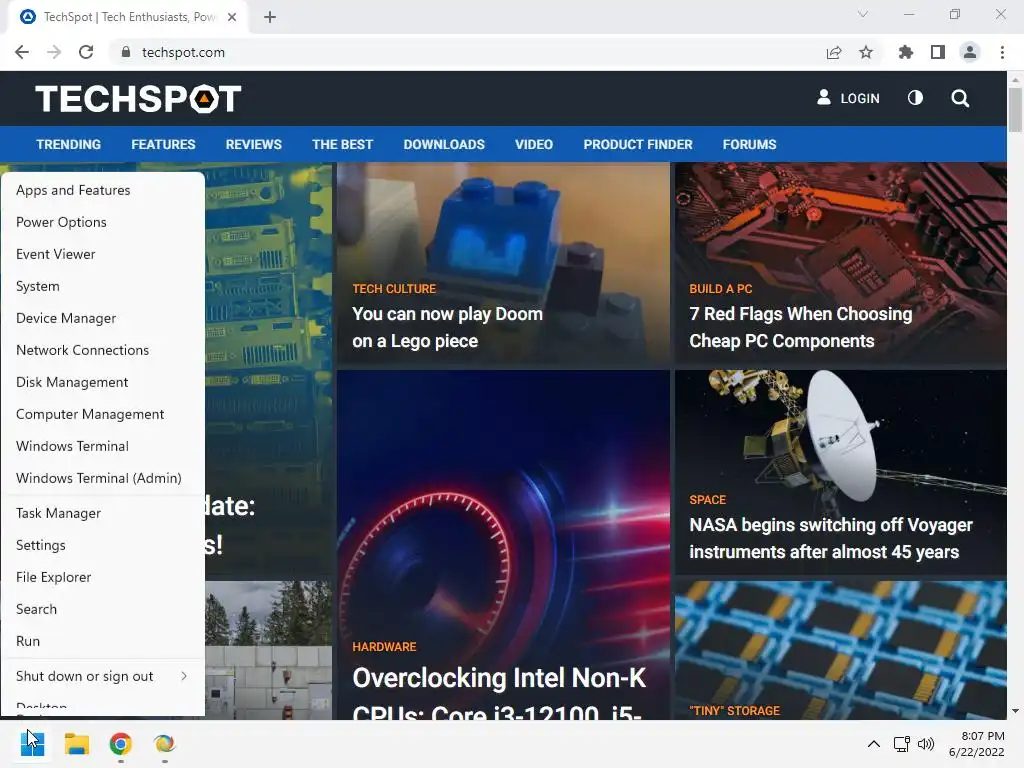
Task: Click the HARDWARE category label
Action: point(384,647)
